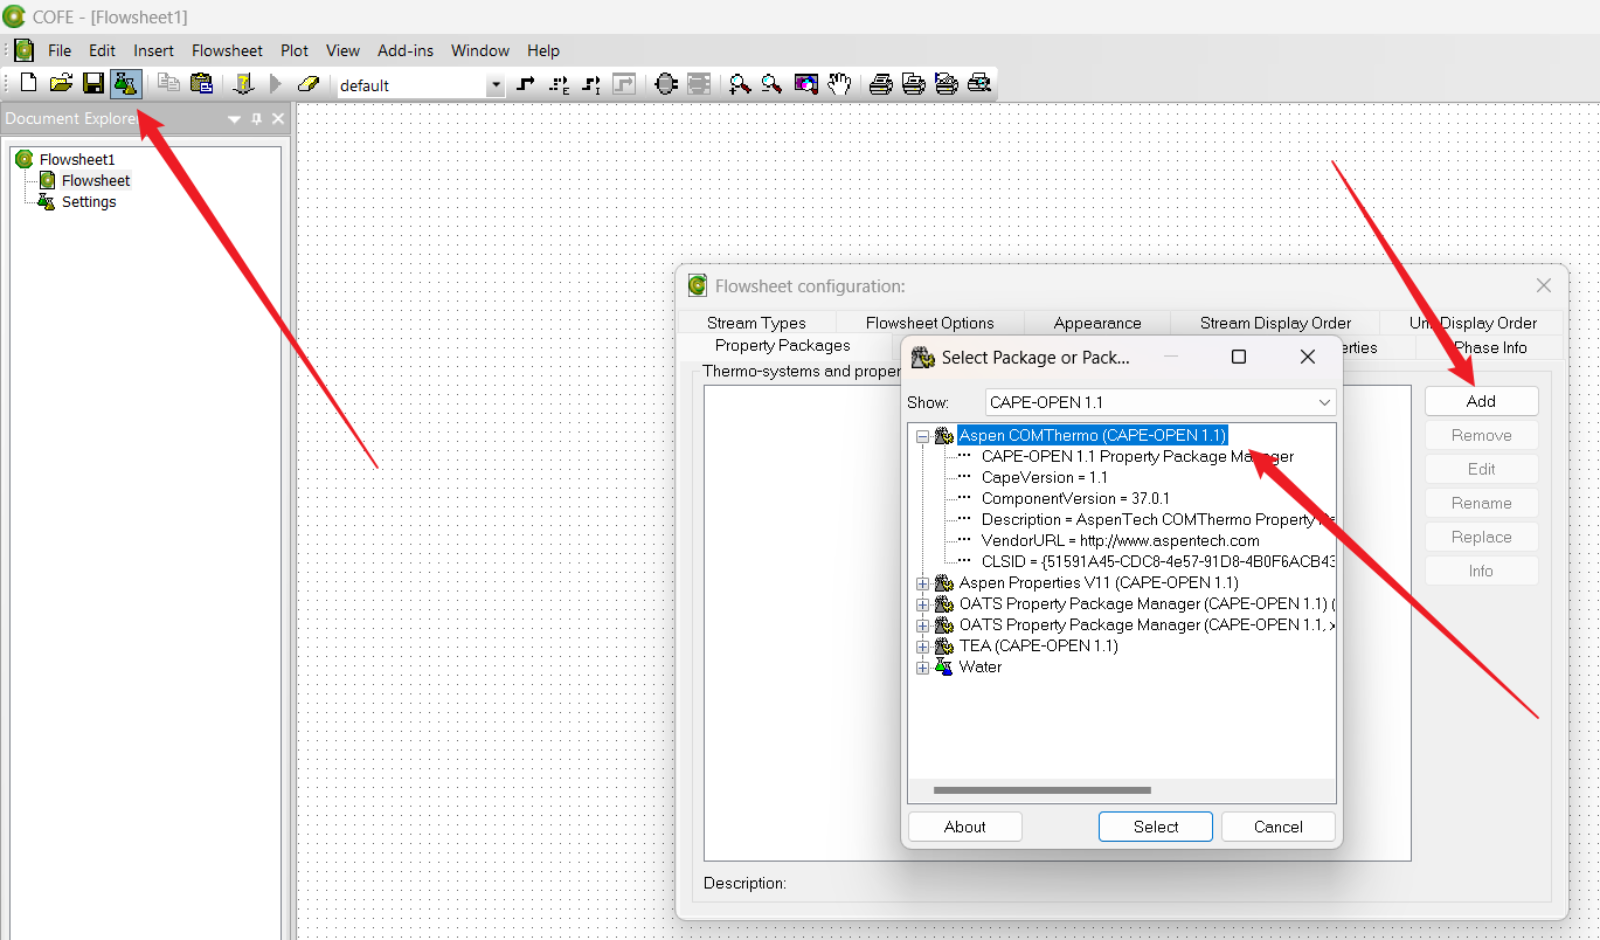Click Cancel in Select Package dialog

[1278, 827]
